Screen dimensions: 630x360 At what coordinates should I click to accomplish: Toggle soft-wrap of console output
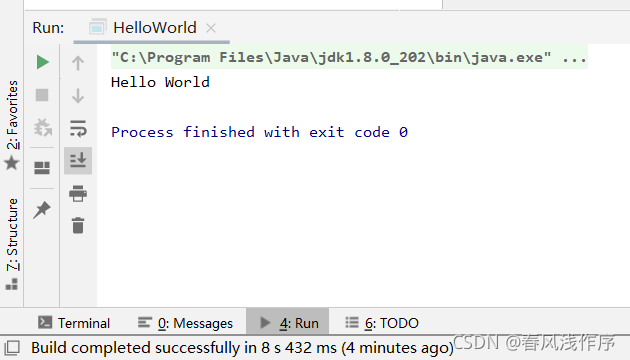78,128
